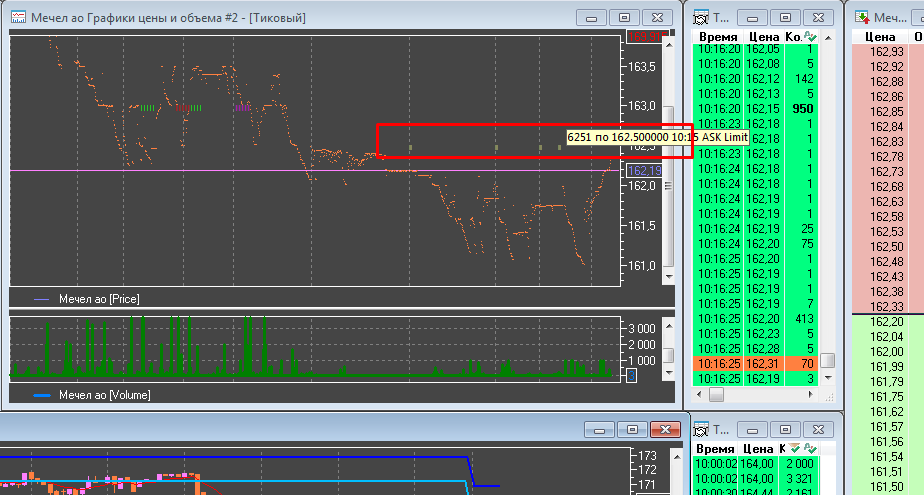Screen dimensions: 924x495
Task: Maximize the Мечел ао tick chart window
Action: click(624, 18)
